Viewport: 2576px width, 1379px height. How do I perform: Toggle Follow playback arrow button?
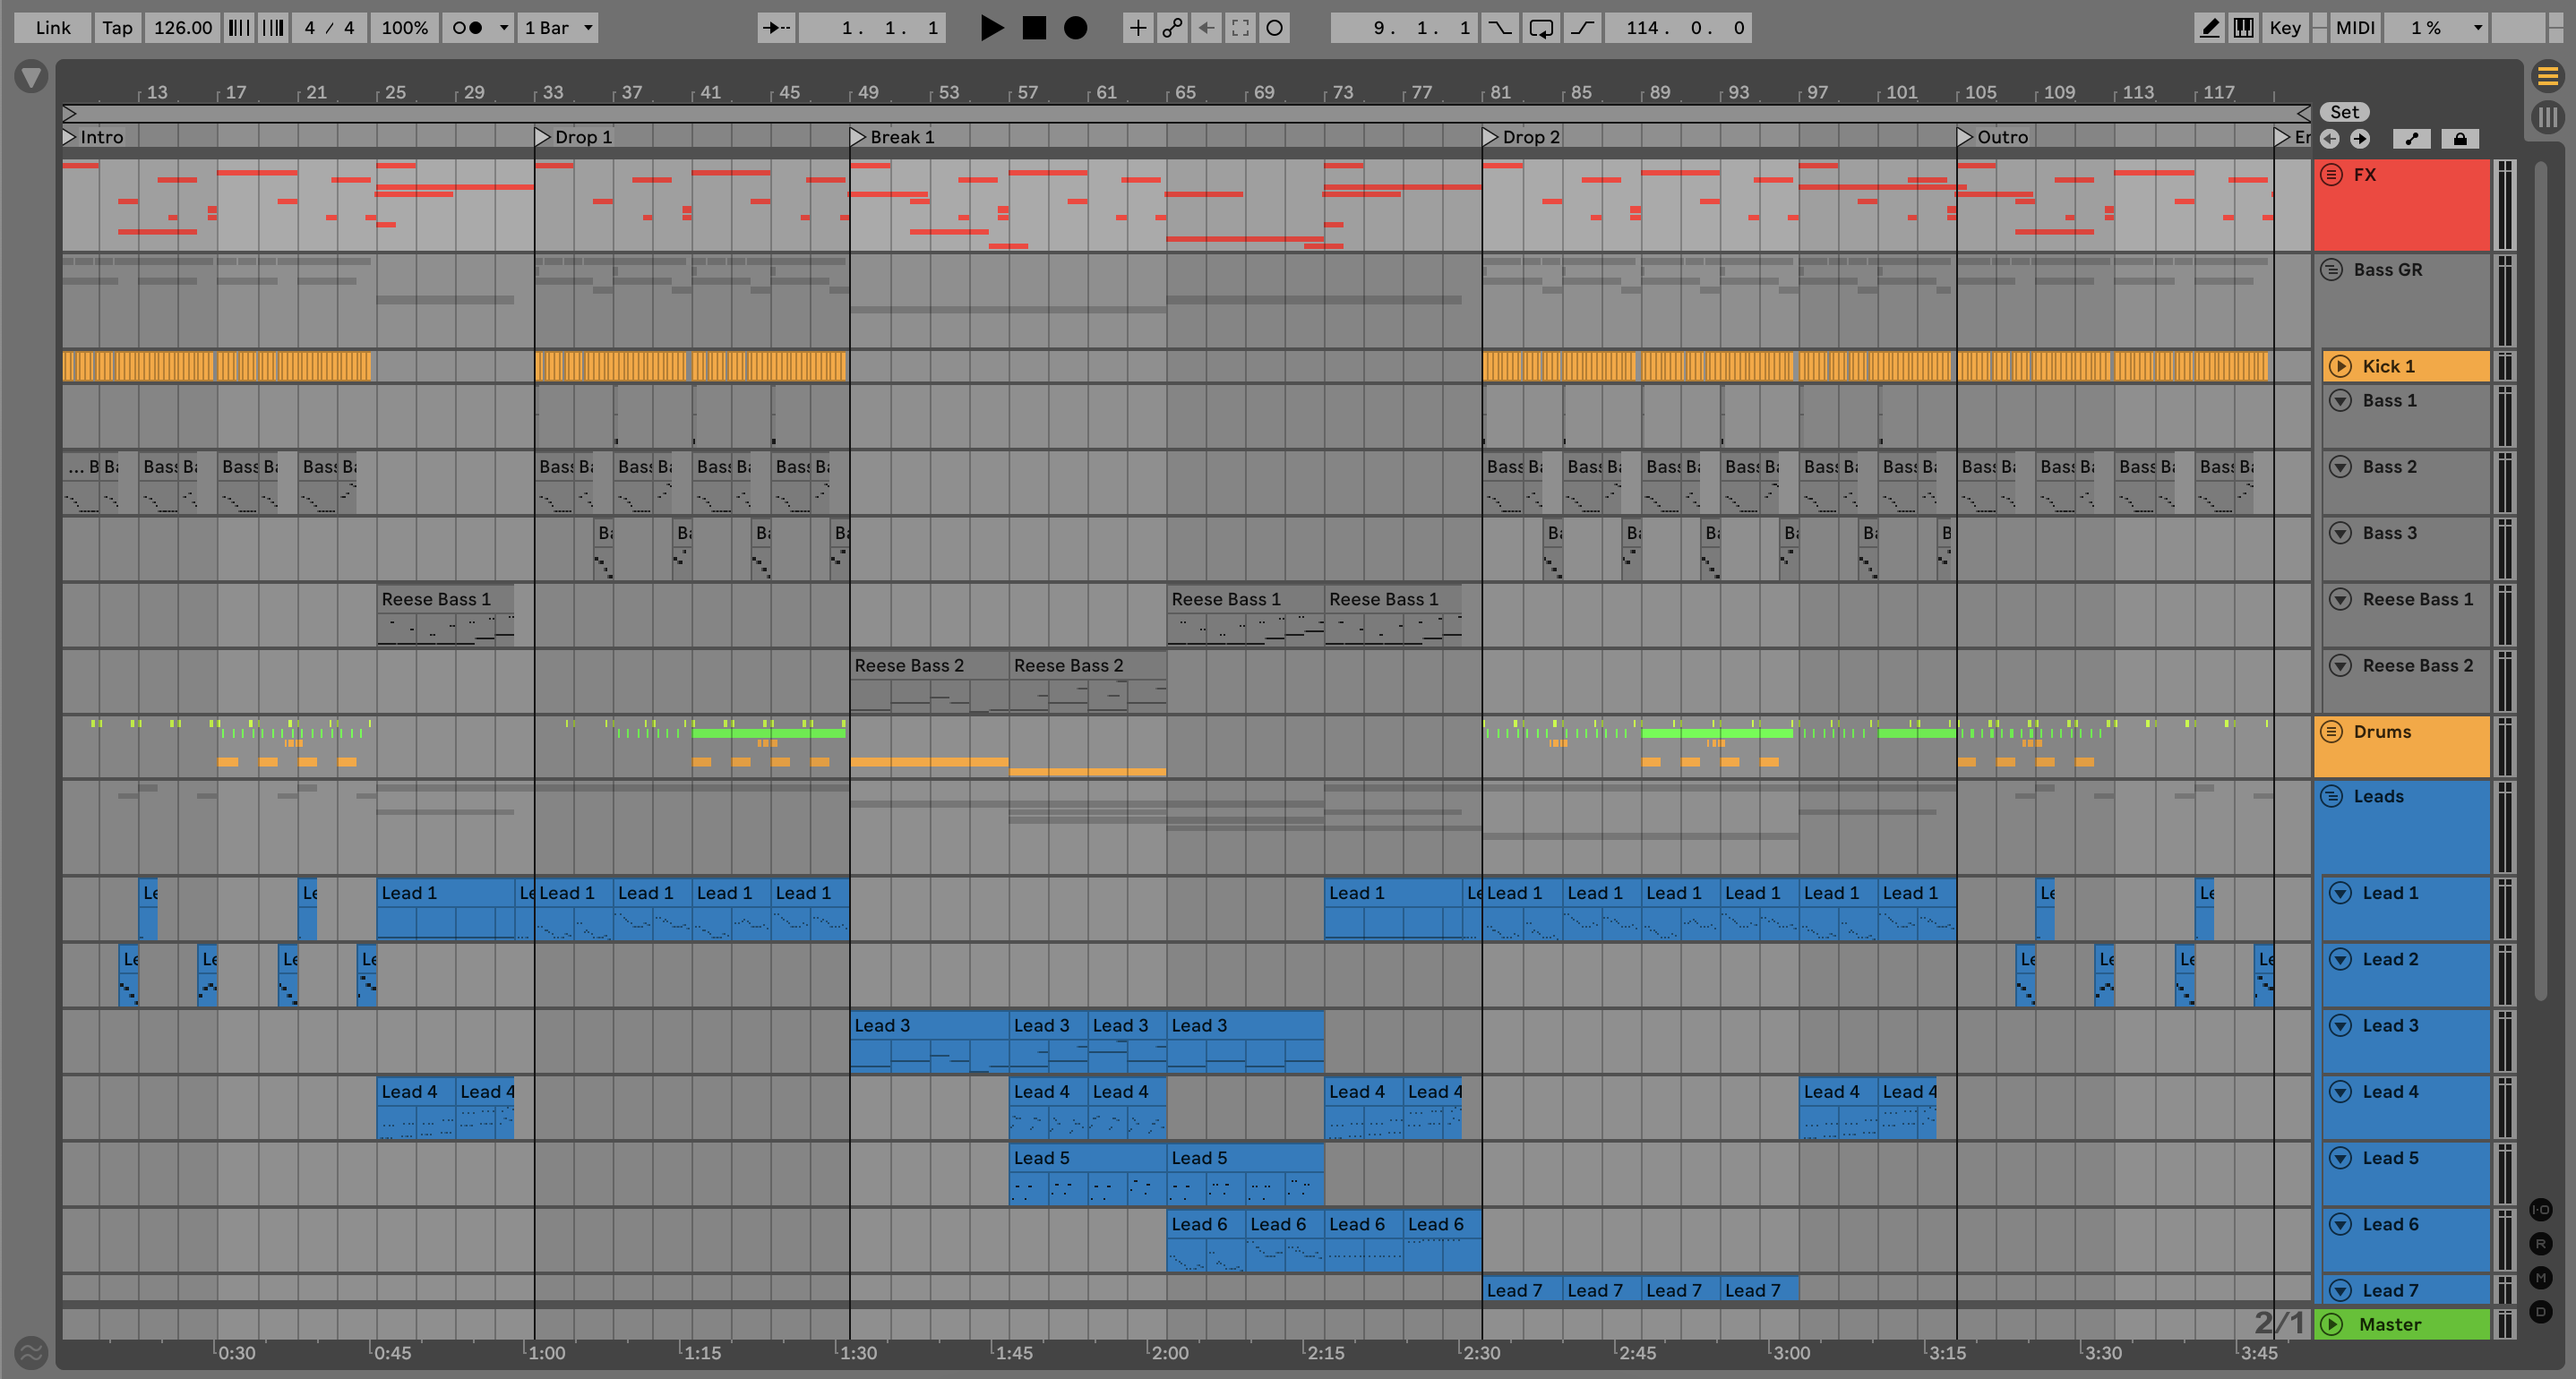(x=776, y=28)
